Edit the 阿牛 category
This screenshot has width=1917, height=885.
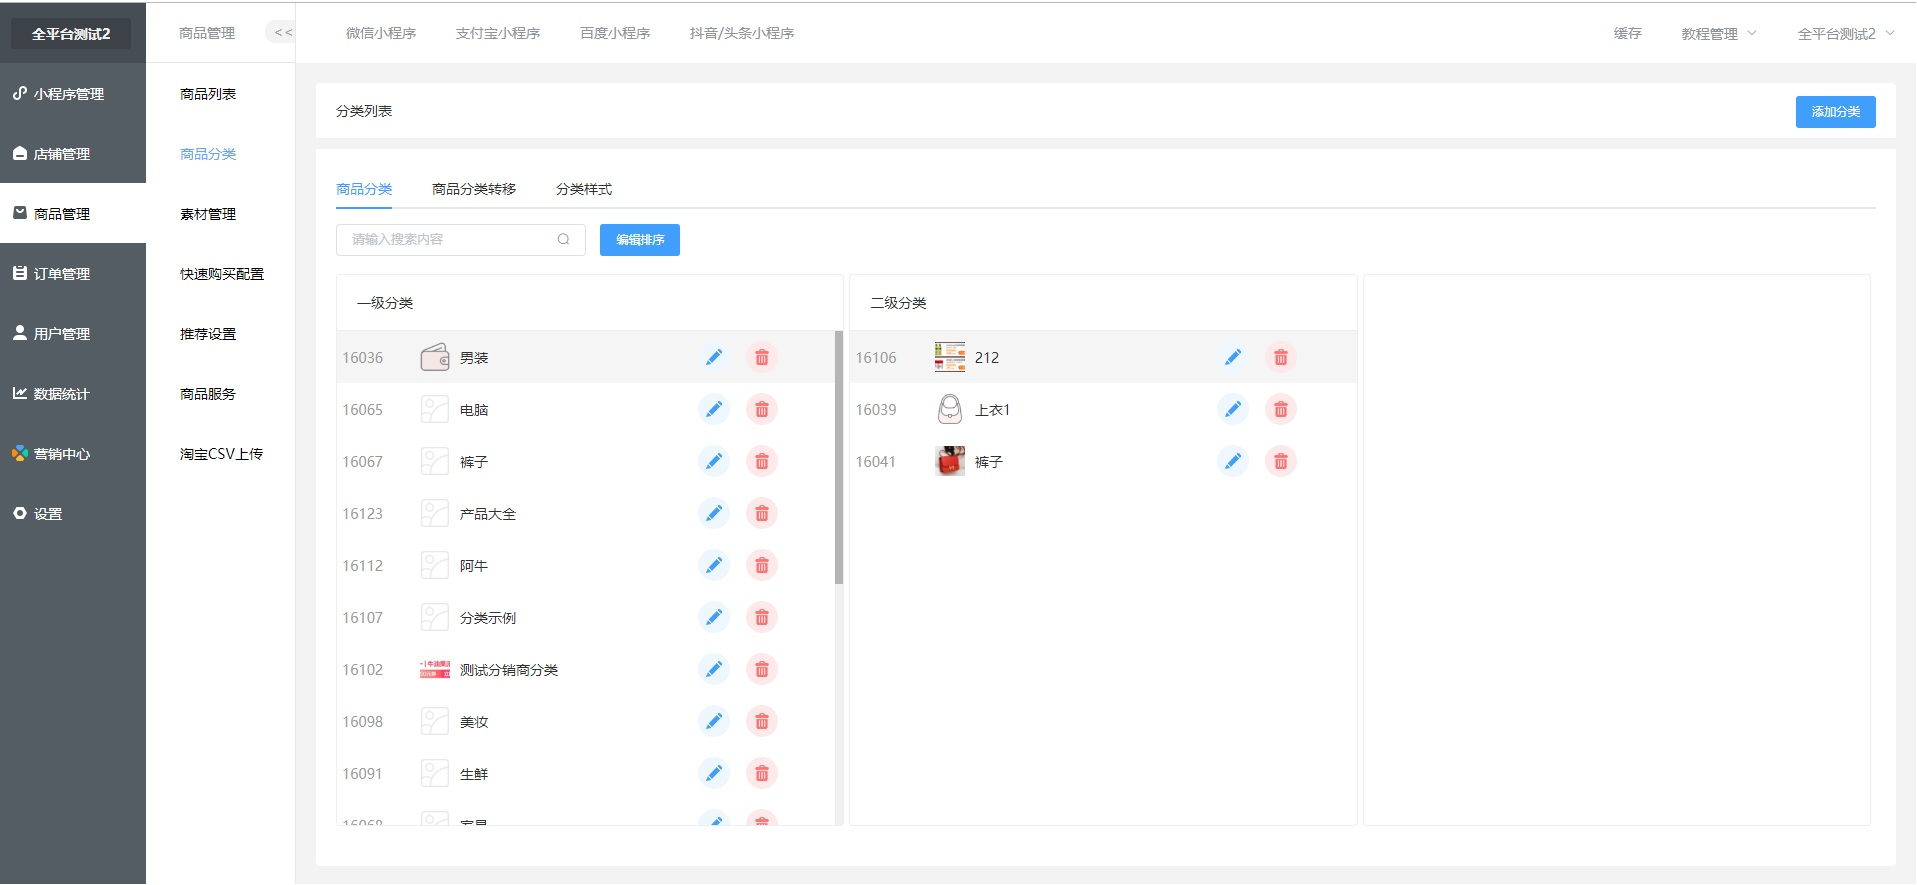[x=714, y=565]
